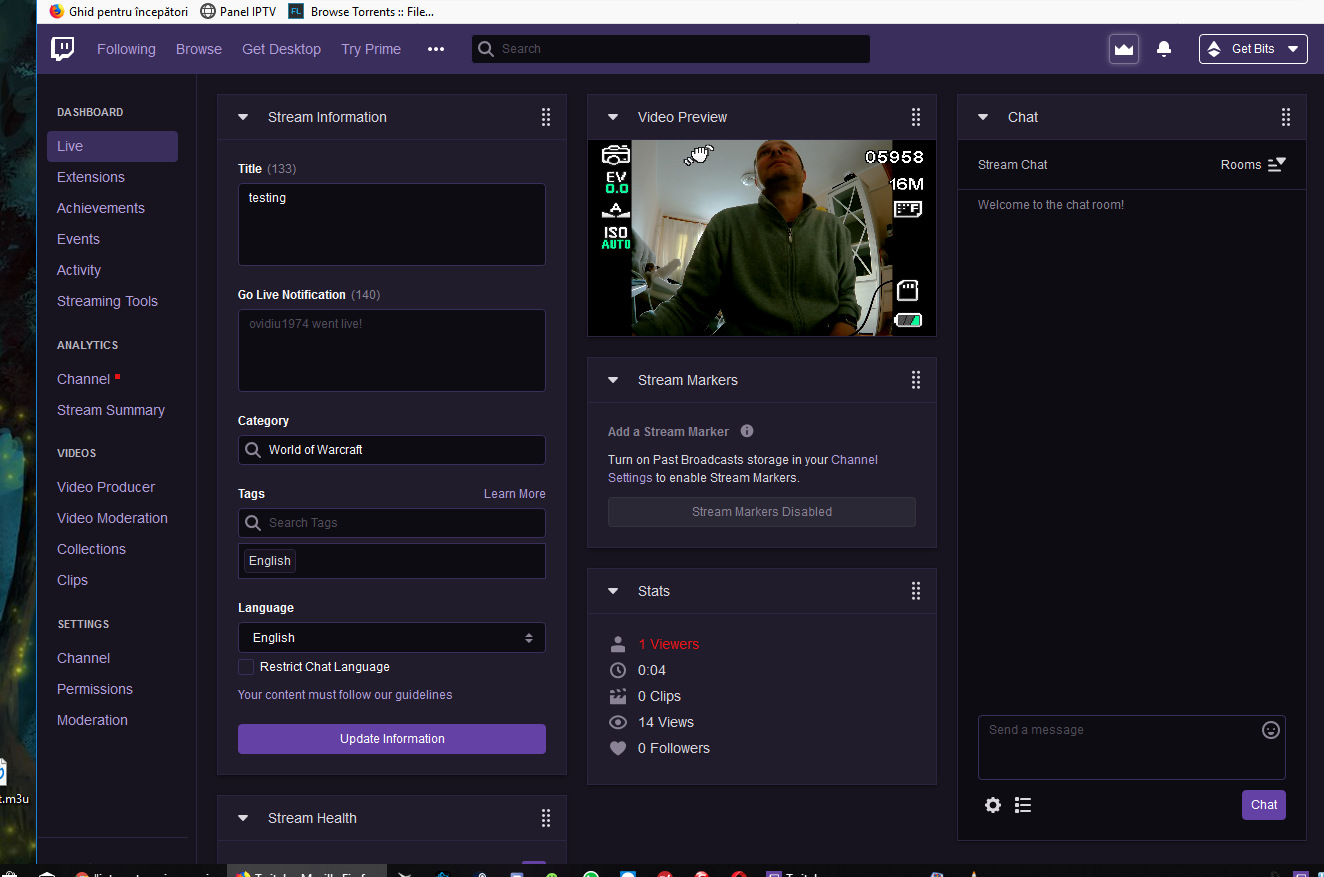Open Browse in top navigation
Screen dimensions: 1324x877
pyautogui.click(x=199, y=49)
